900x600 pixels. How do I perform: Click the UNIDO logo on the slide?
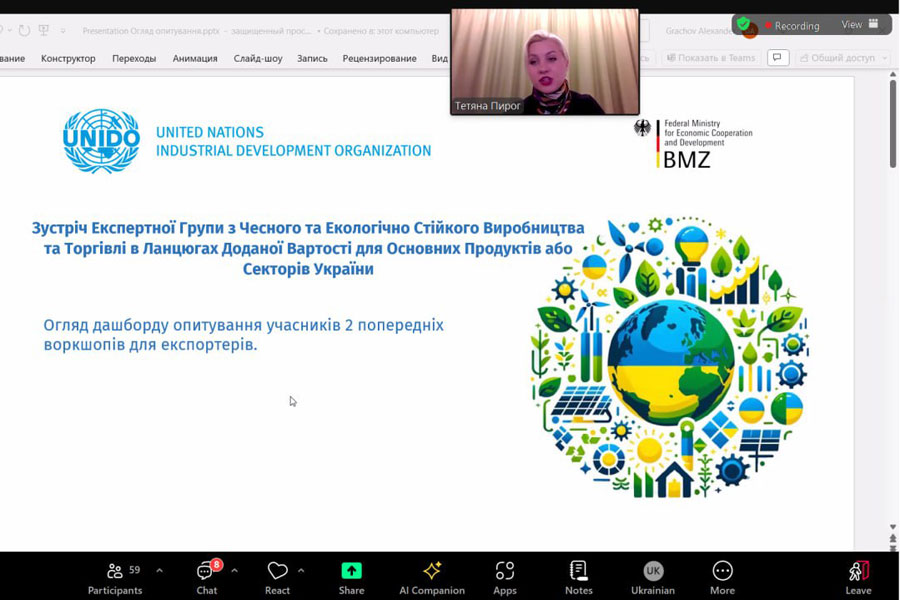click(x=101, y=141)
